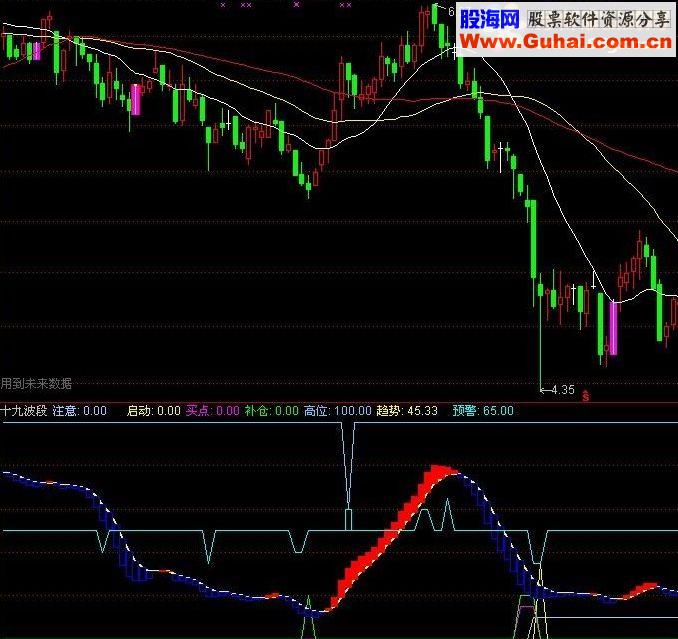This screenshot has width=678, height=639.
Task: Select the 注意: 0.00 indicator value
Action: coord(80,410)
